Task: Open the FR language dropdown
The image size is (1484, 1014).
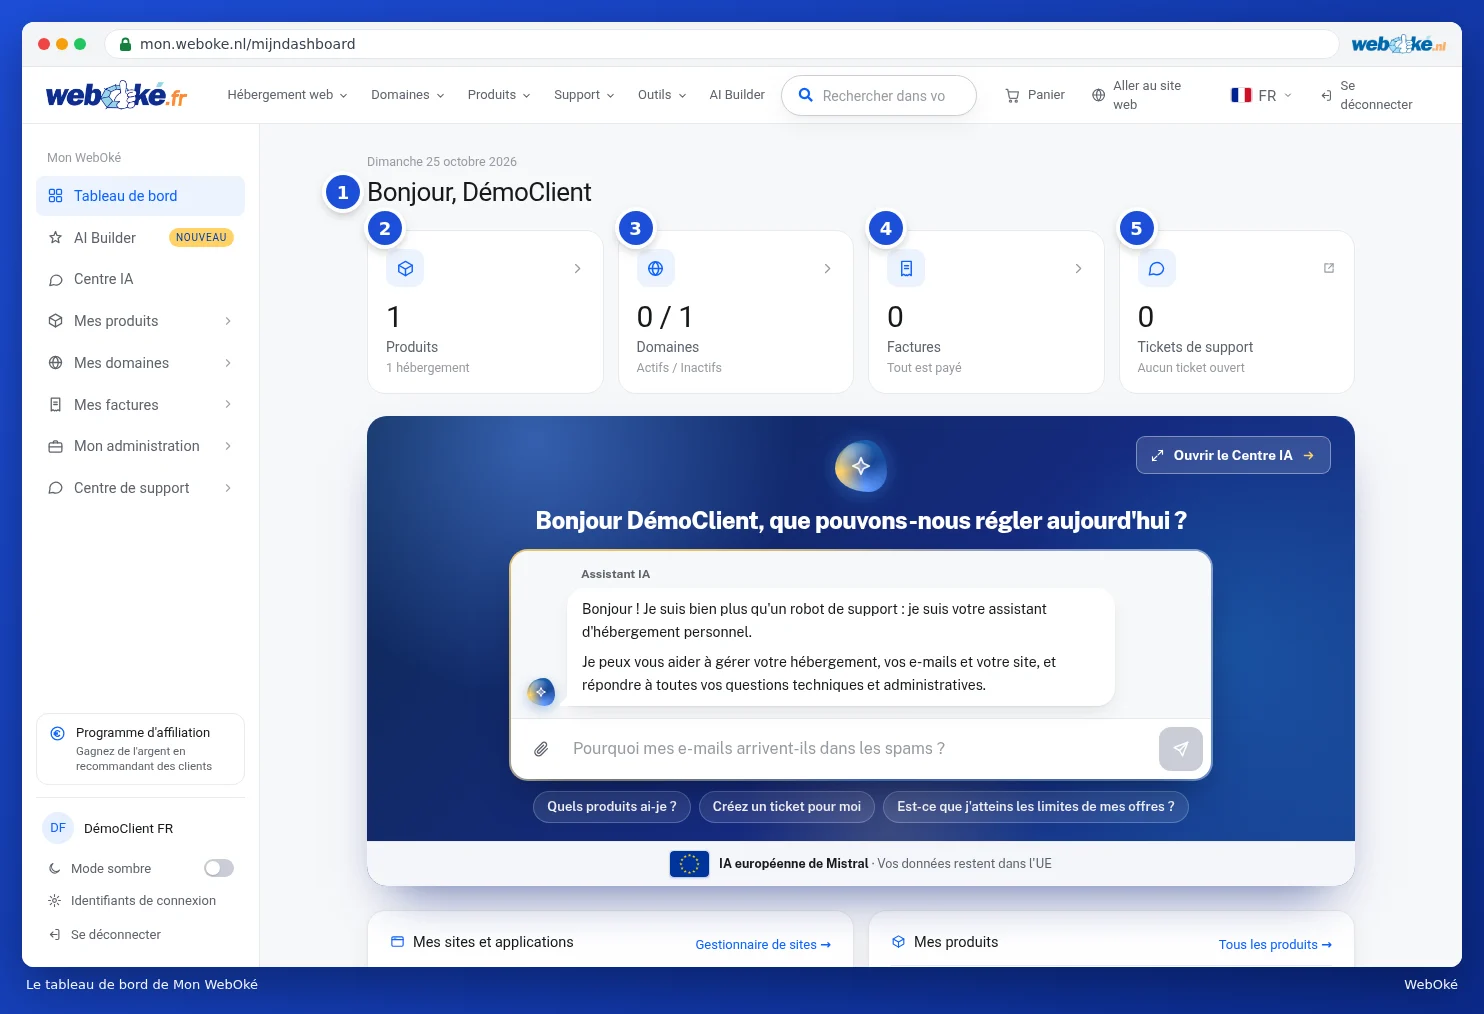Action: click(1261, 95)
